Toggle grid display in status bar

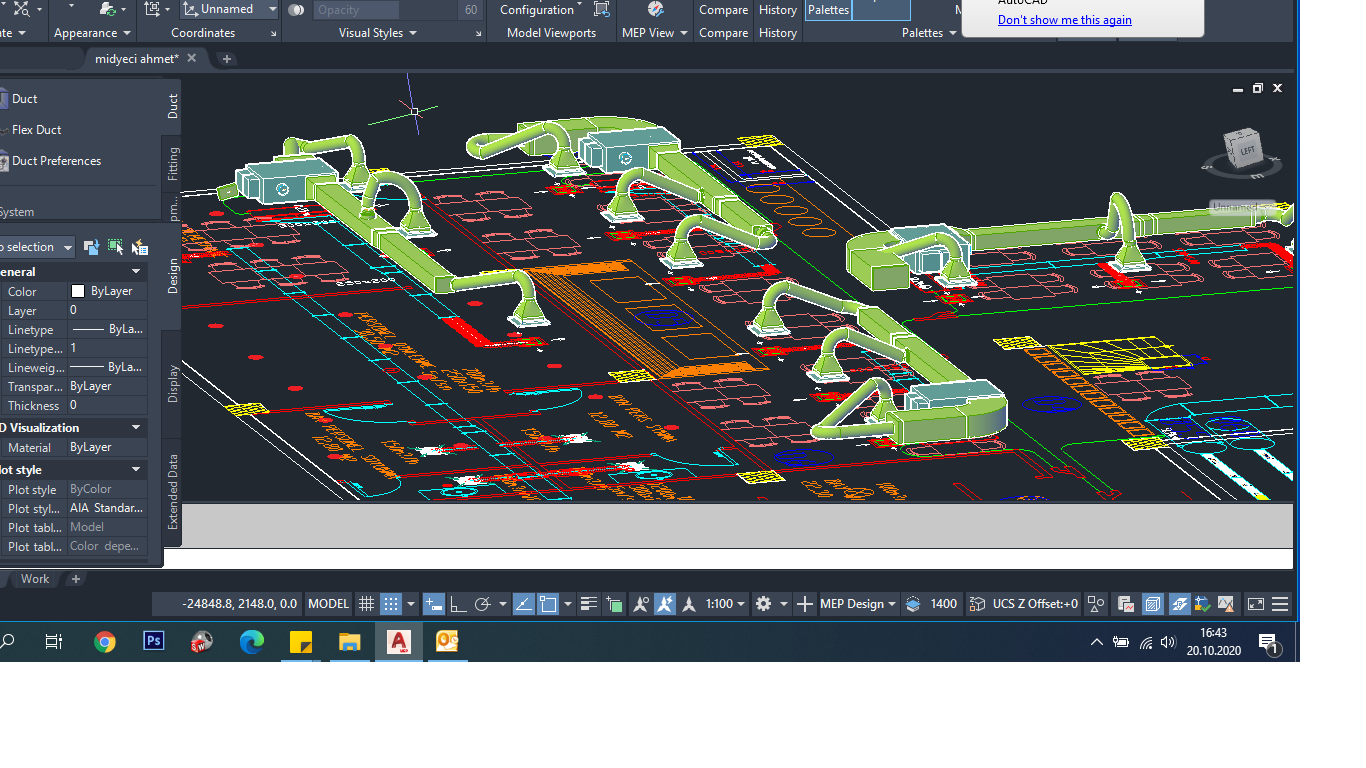[x=366, y=604]
